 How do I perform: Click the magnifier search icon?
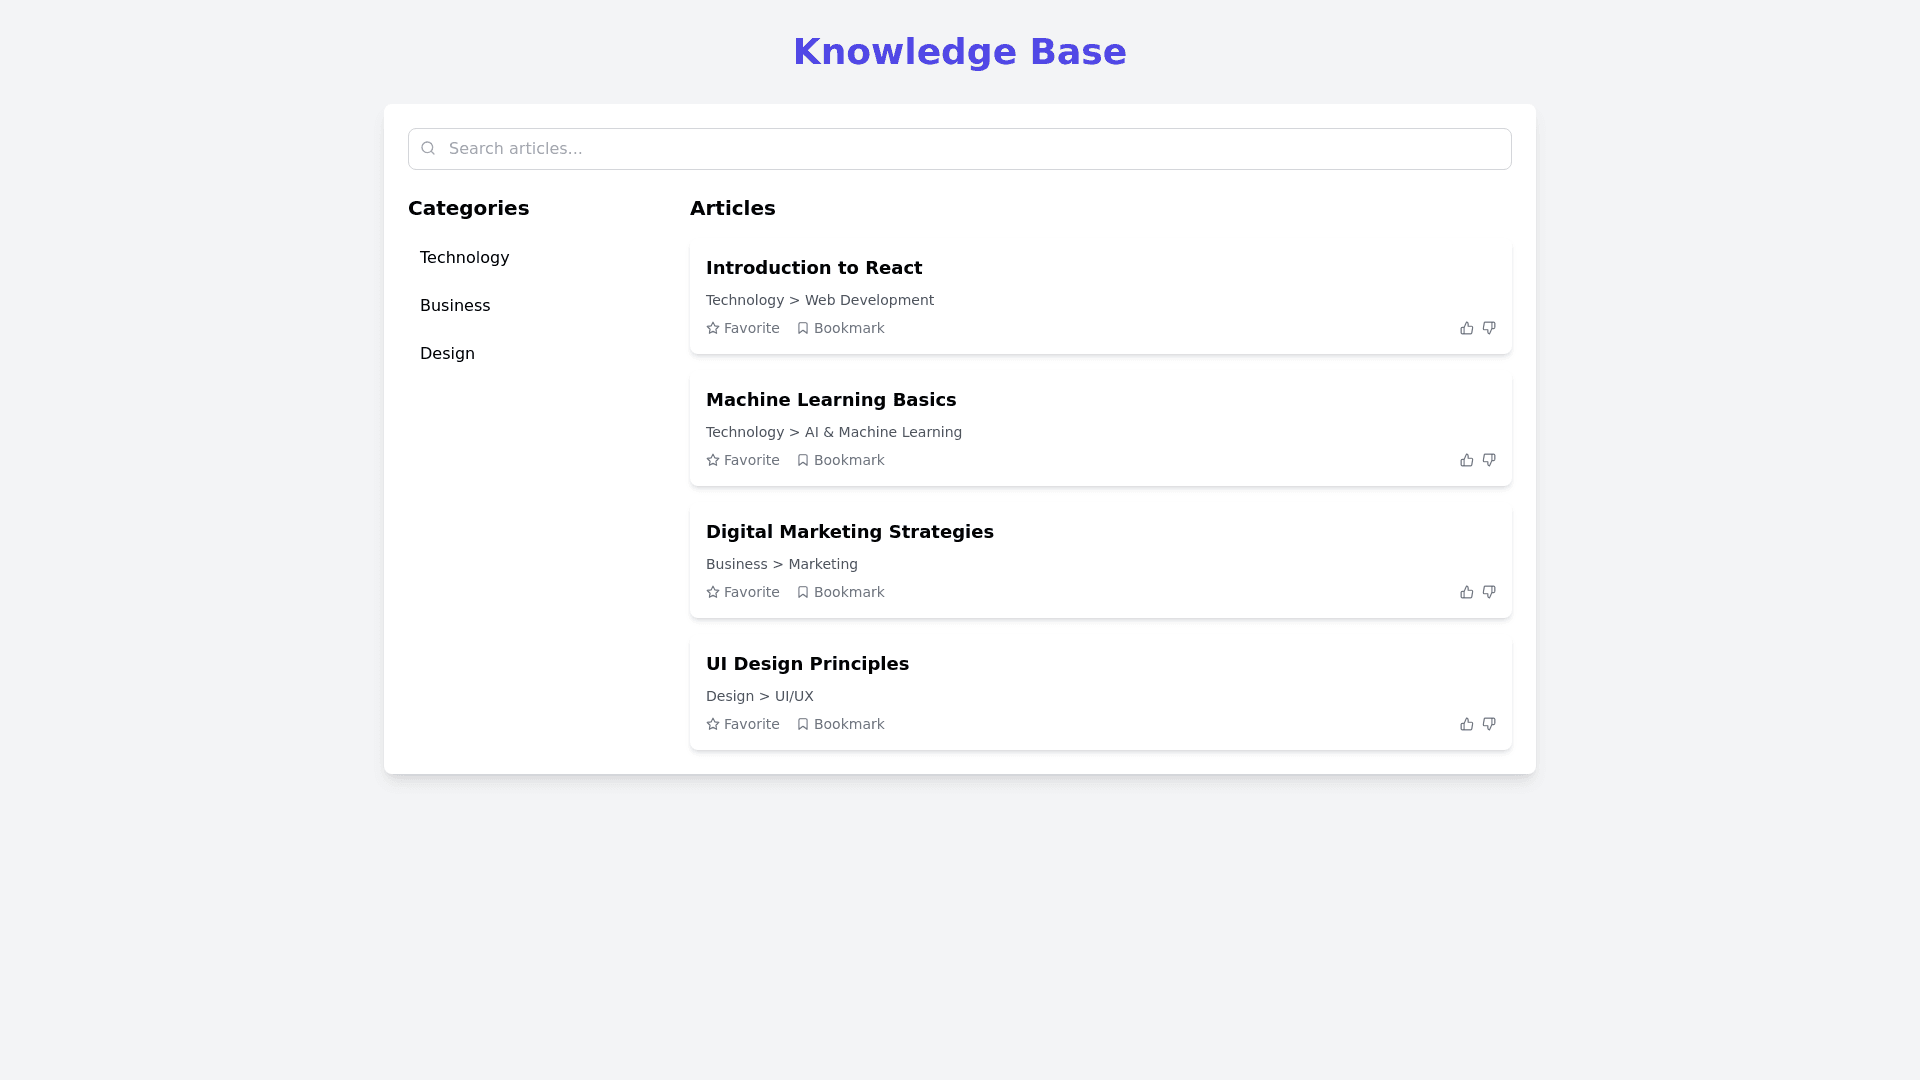(x=428, y=149)
